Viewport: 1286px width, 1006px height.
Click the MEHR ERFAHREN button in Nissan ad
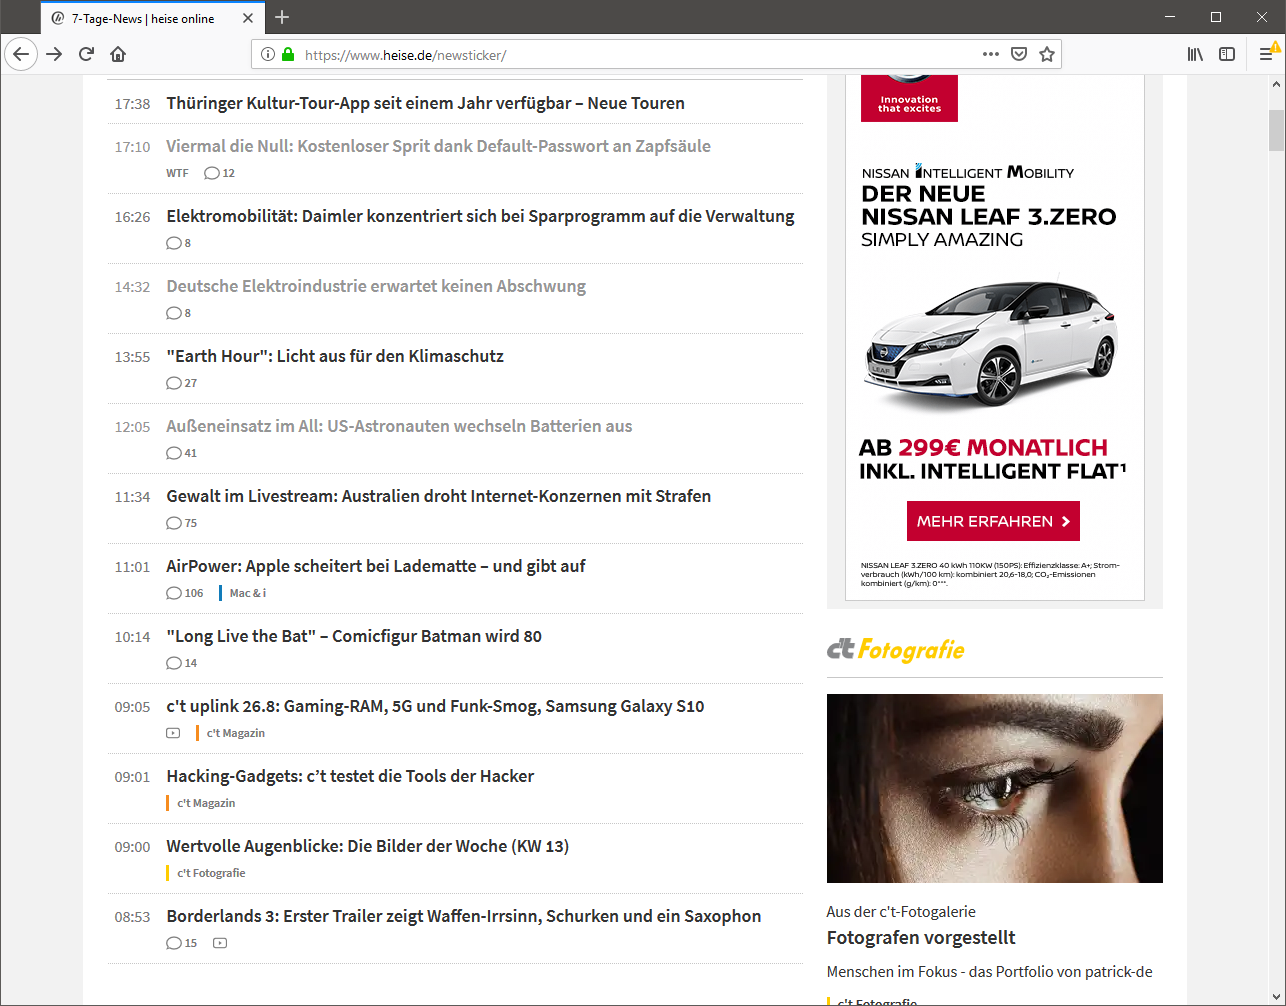coord(993,521)
